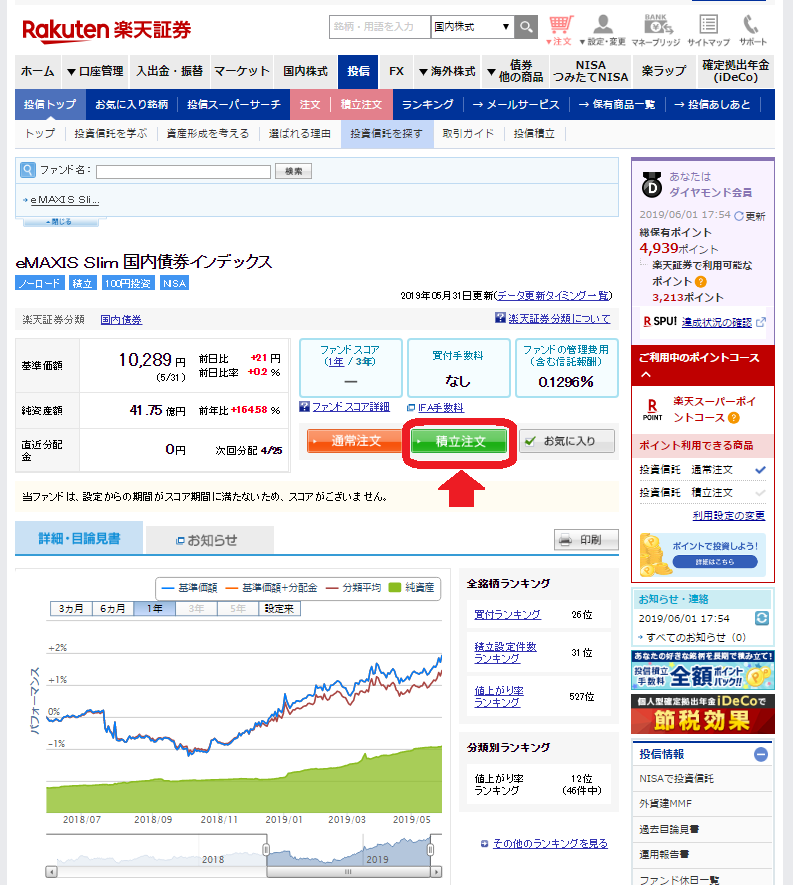Click the right handle of chart range slider
Image resolution: width=793 pixels, height=885 pixels.
pyautogui.click(x=431, y=850)
